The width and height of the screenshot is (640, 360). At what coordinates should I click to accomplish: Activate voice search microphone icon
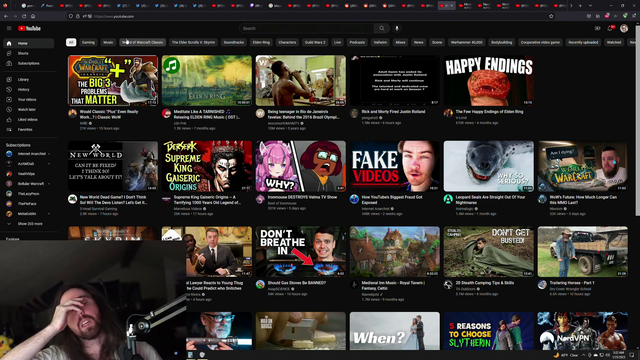[x=397, y=28]
